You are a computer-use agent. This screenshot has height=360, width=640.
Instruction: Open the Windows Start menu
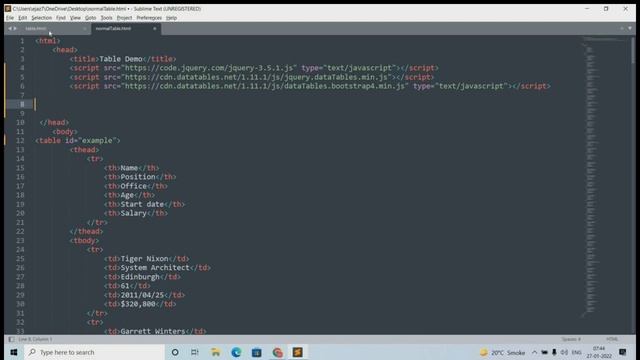[x=13, y=352]
